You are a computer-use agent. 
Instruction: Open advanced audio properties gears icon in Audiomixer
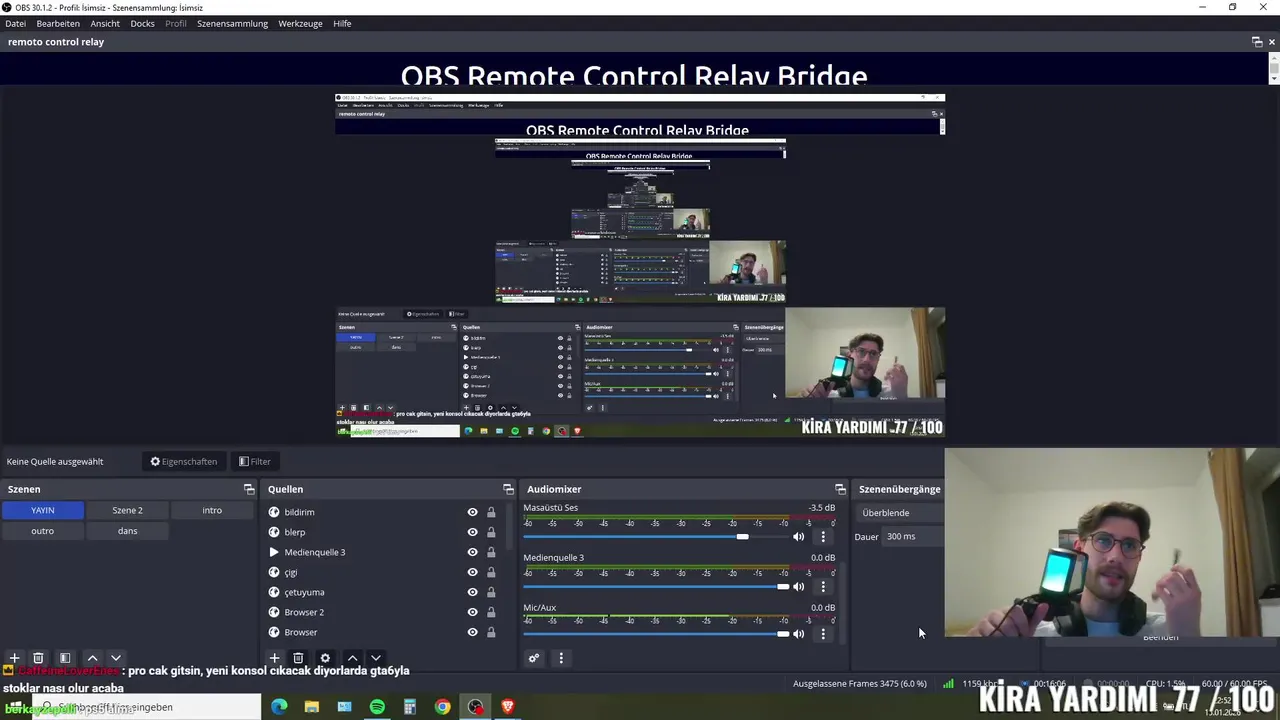(534, 658)
